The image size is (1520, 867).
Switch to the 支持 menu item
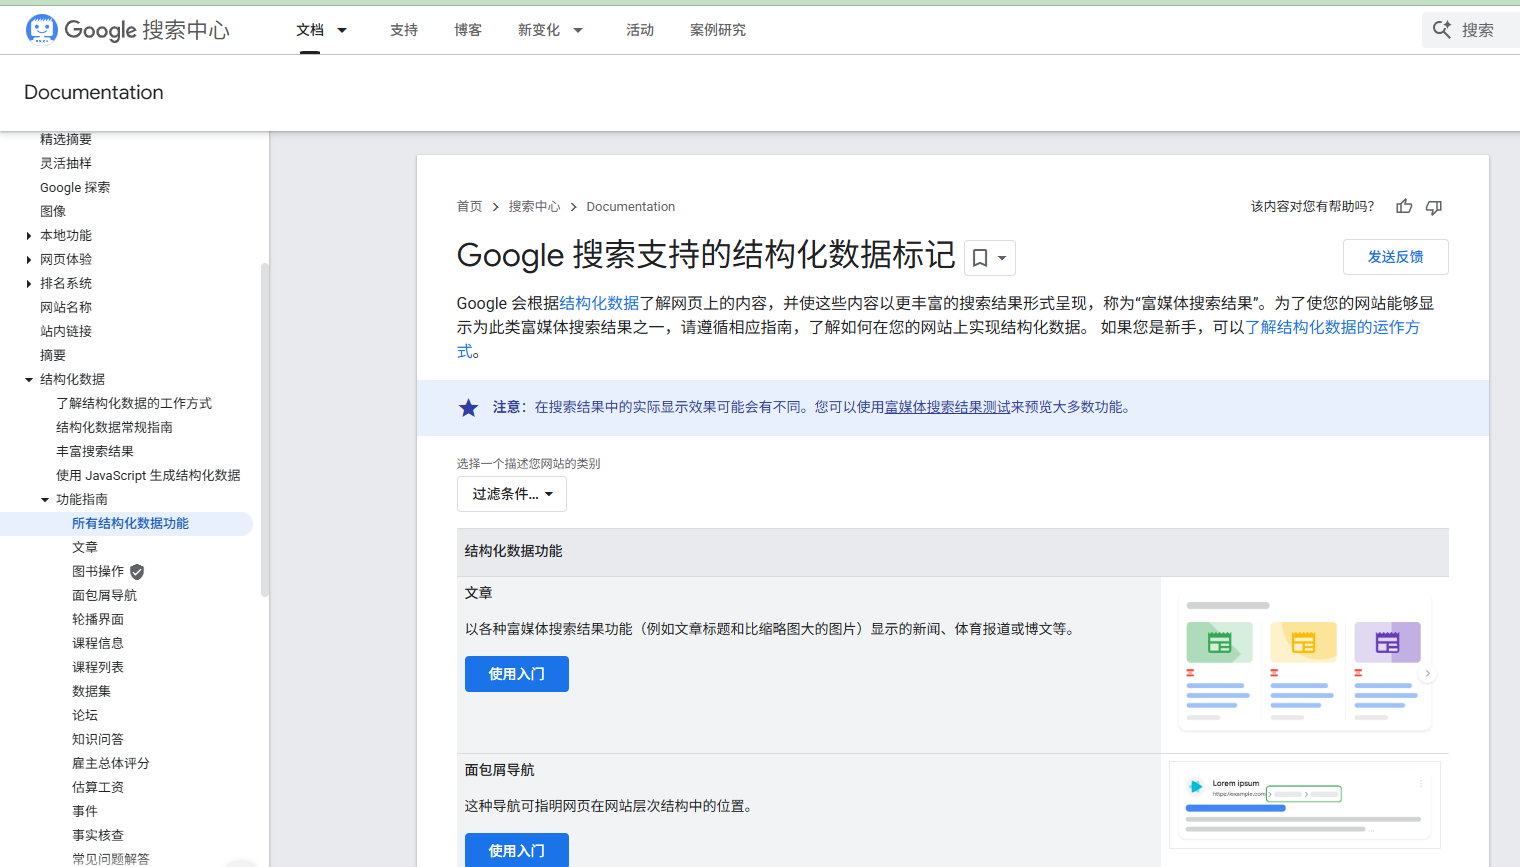click(404, 29)
